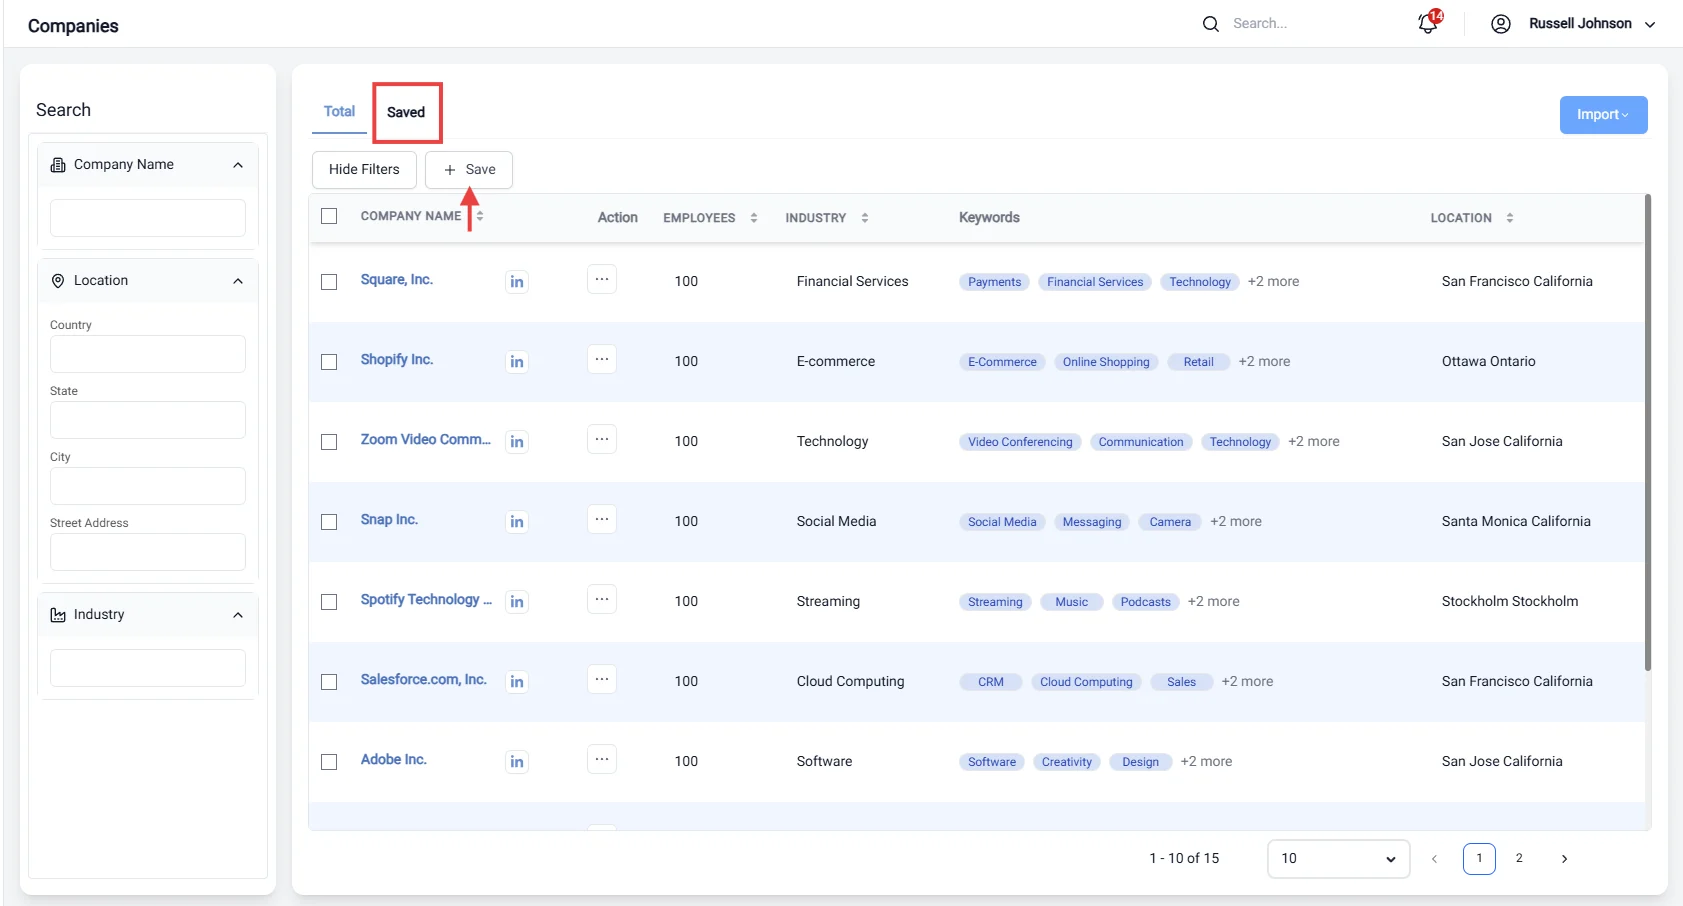This screenshot has height=906, width=1683.
Task: Expand '+2 more' keywords for Shopify Inc.
Action: pyautogui.click(x=1264, y=362)
